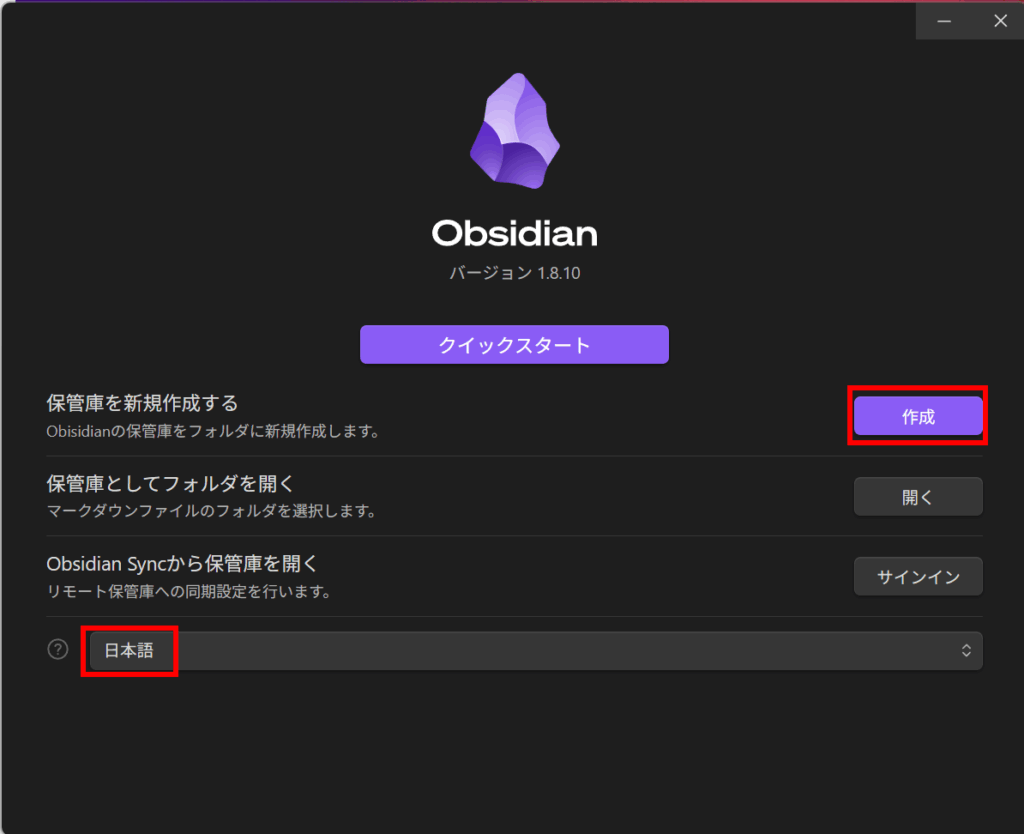Viewport: 1024px width, 834px height.
Task: Click 開く to open folder as vault
Action: click(x=918, y=497)
